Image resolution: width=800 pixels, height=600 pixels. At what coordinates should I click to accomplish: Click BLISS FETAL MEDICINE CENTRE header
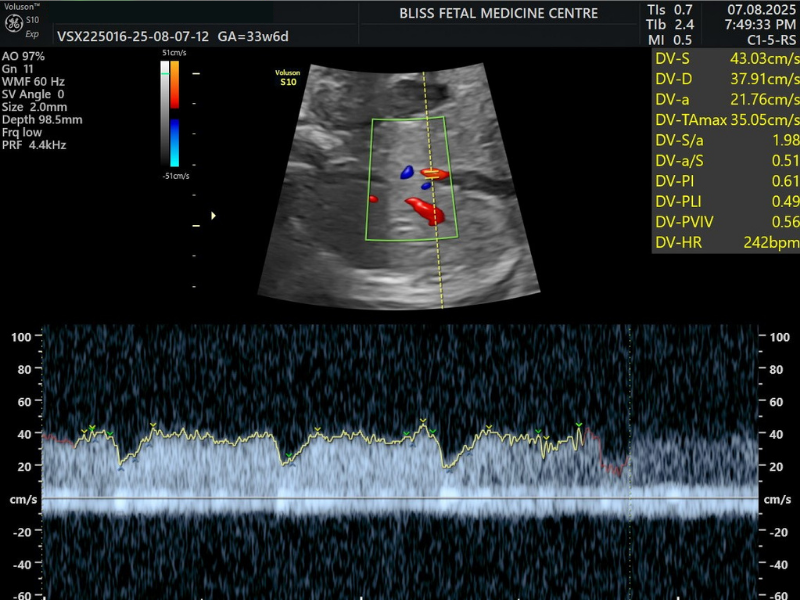[498, 13]
